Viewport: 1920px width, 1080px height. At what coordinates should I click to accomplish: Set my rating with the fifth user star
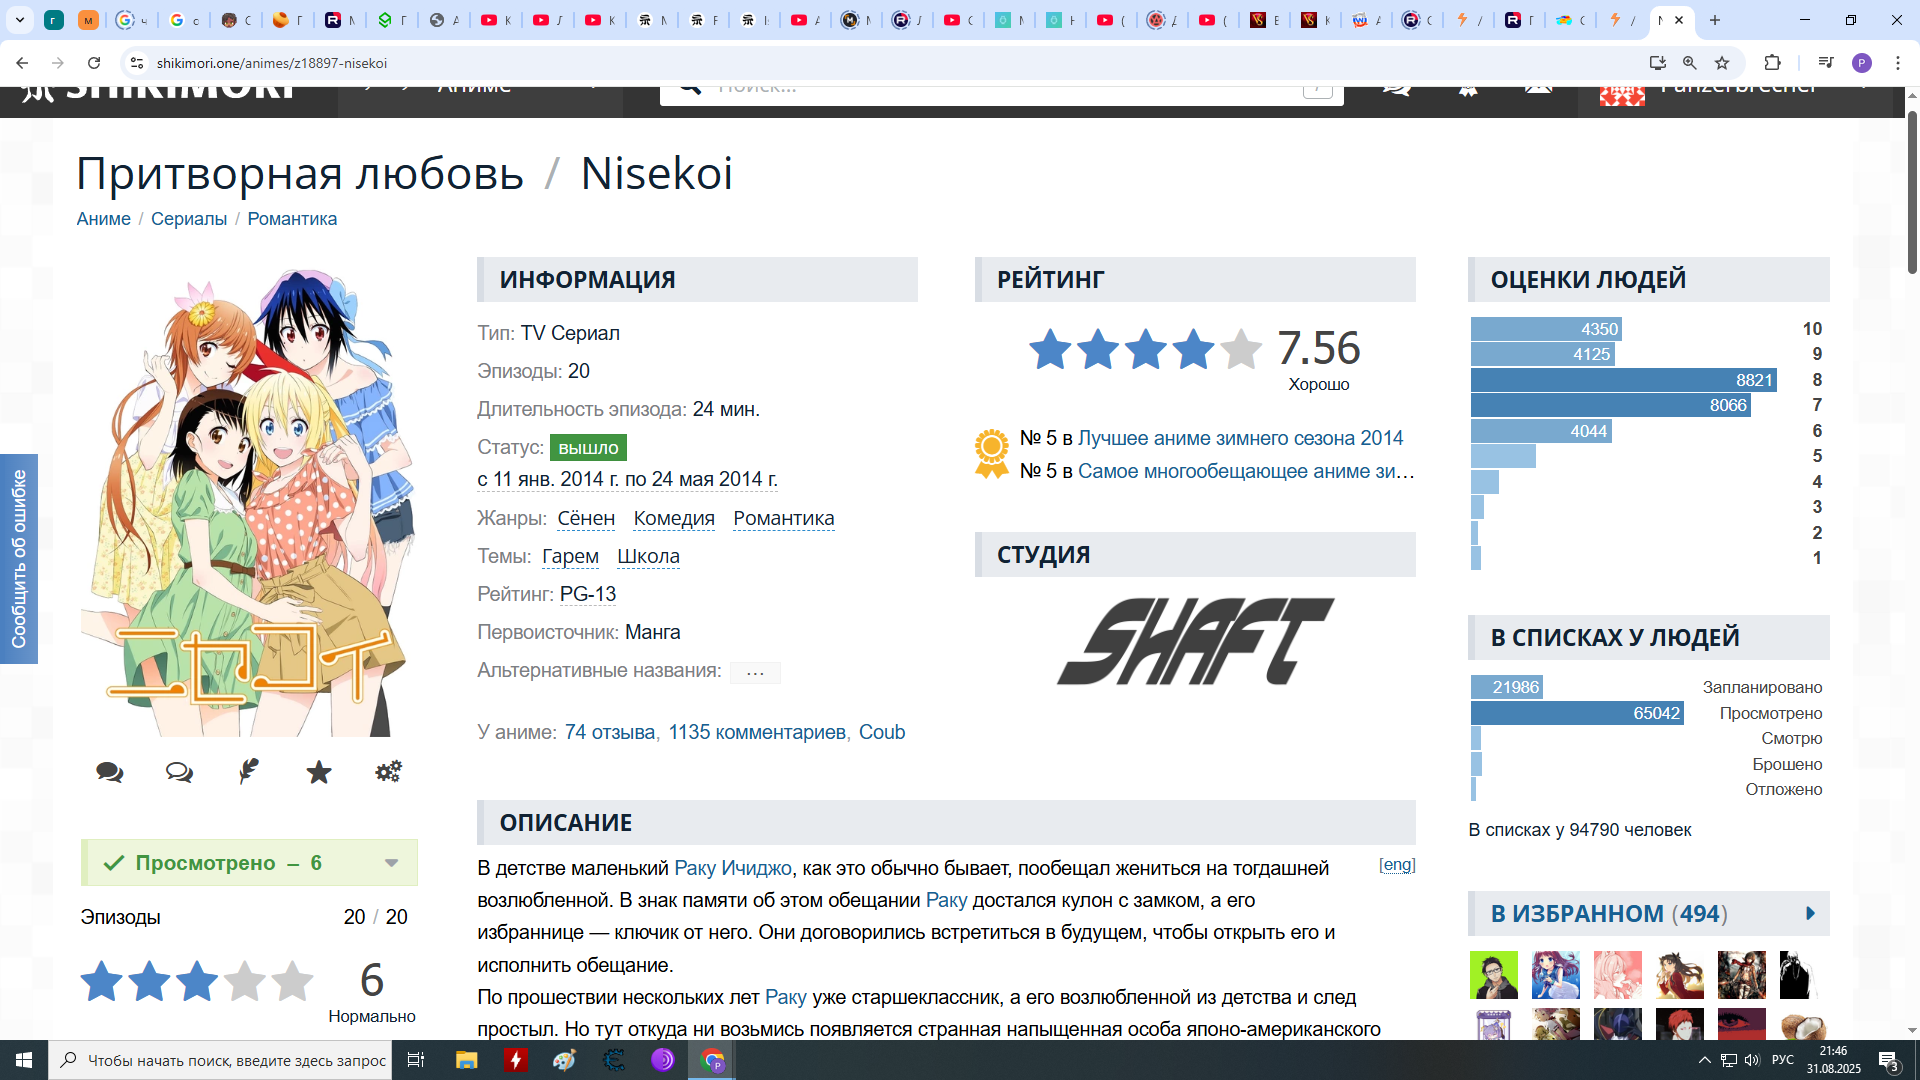click(x=292, y=981)
